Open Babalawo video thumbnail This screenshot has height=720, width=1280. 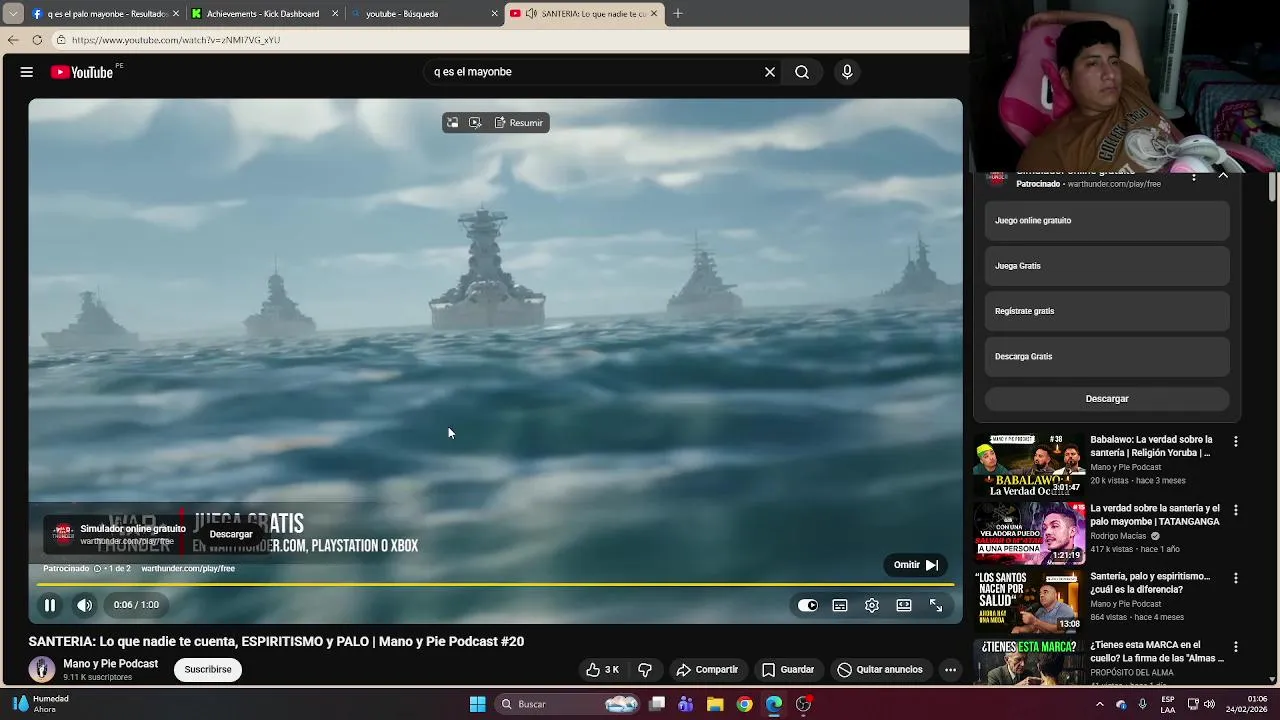tap(1029, 465)
